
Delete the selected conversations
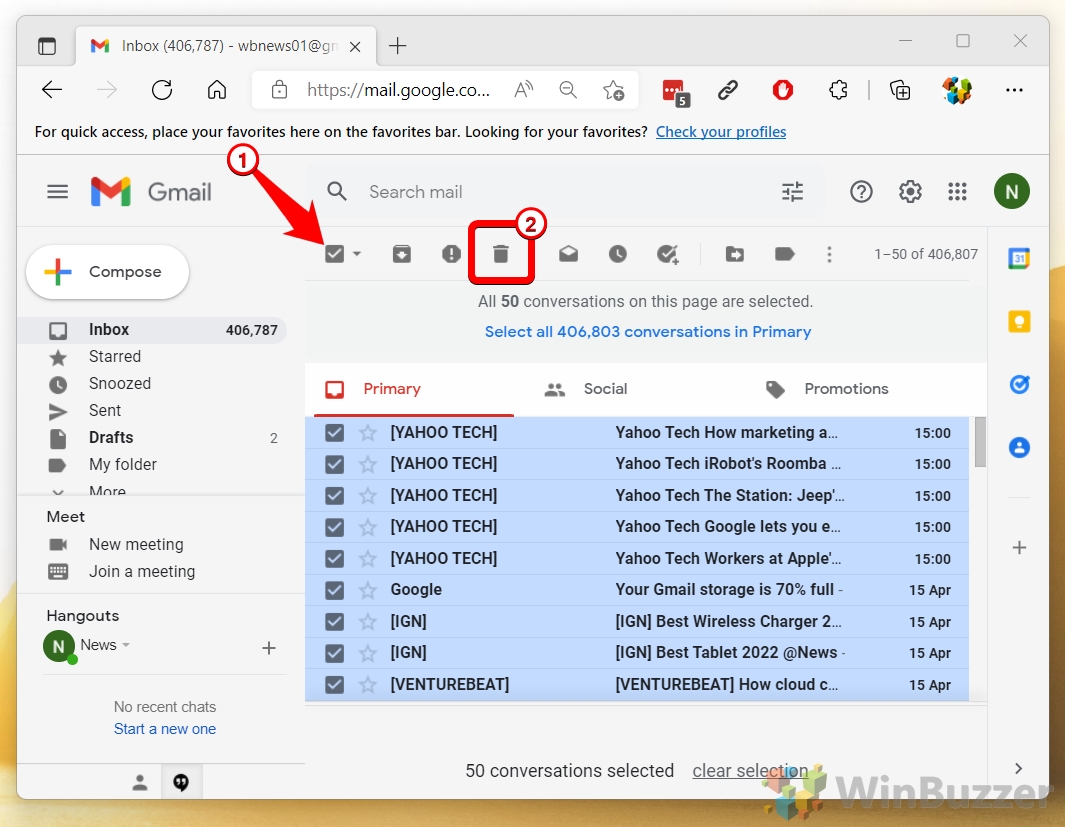[500, 254]
